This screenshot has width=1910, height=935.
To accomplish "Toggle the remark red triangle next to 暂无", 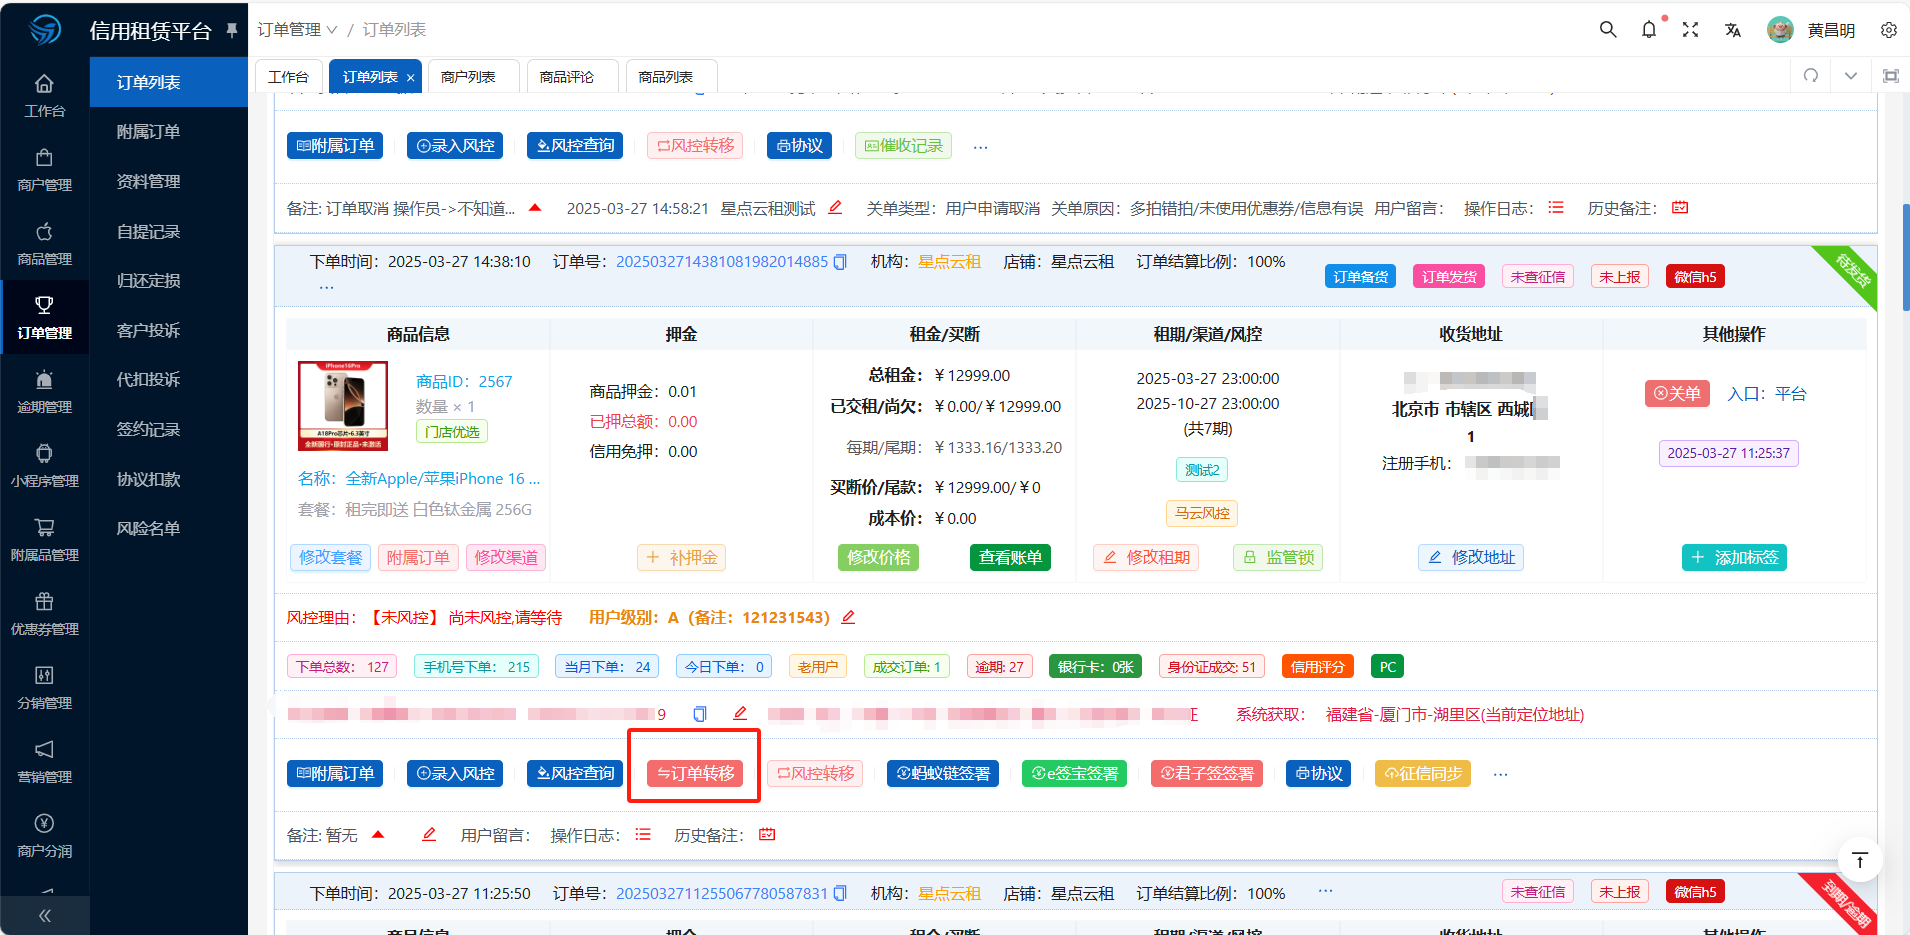I will [378, 834].
